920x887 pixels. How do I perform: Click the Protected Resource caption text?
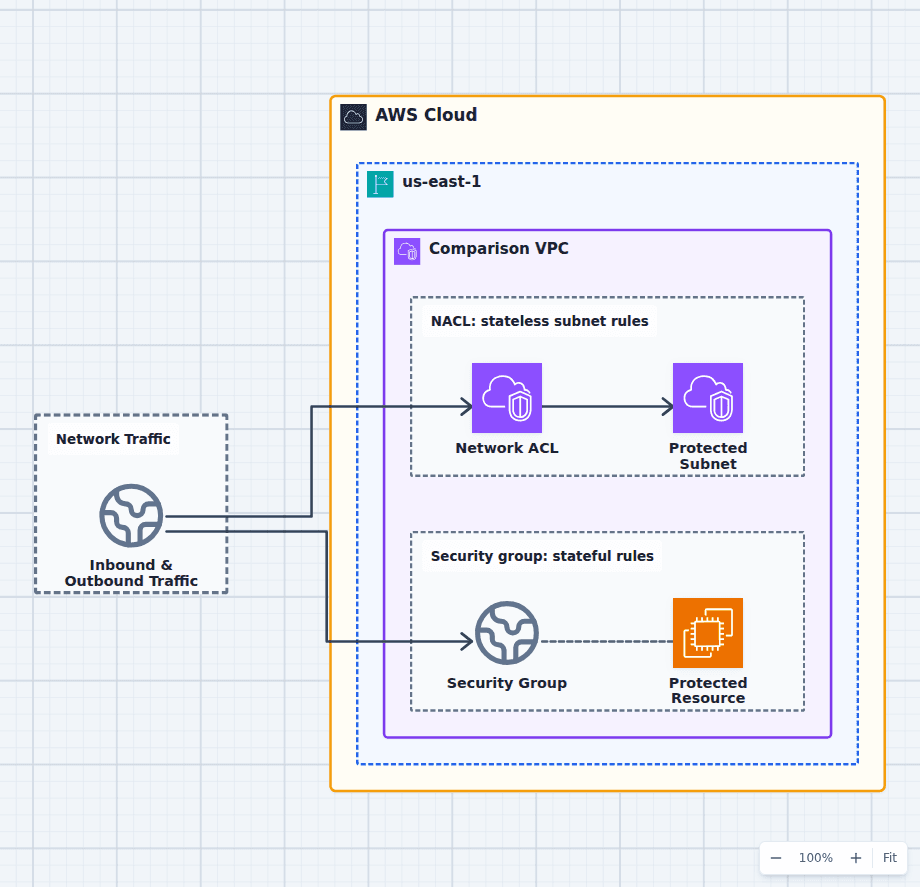(x=708, y=690)
